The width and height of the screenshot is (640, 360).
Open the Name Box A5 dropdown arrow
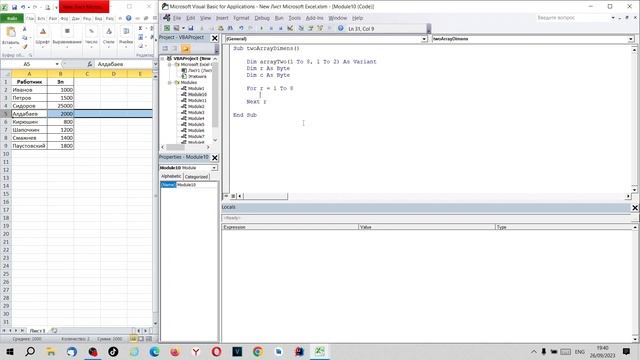pyautogui.click(x=57, y=64)
